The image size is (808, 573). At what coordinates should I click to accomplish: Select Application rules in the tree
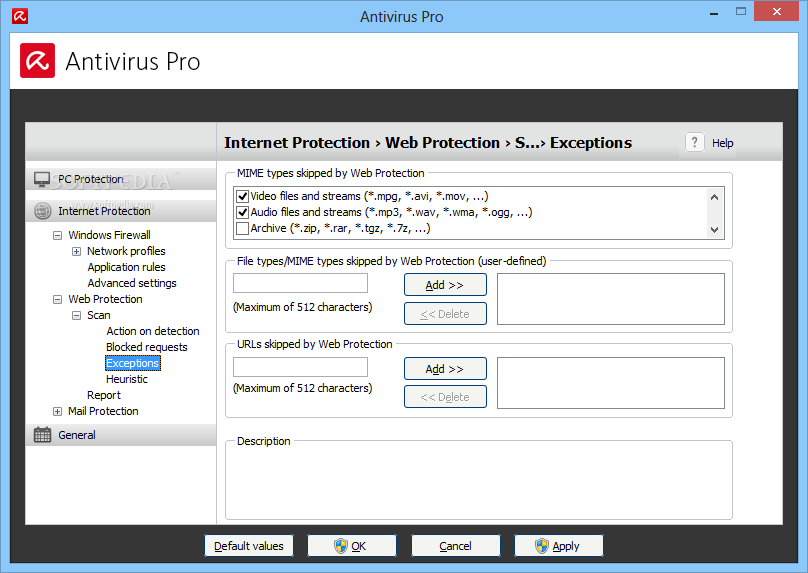tap(126, 267)
